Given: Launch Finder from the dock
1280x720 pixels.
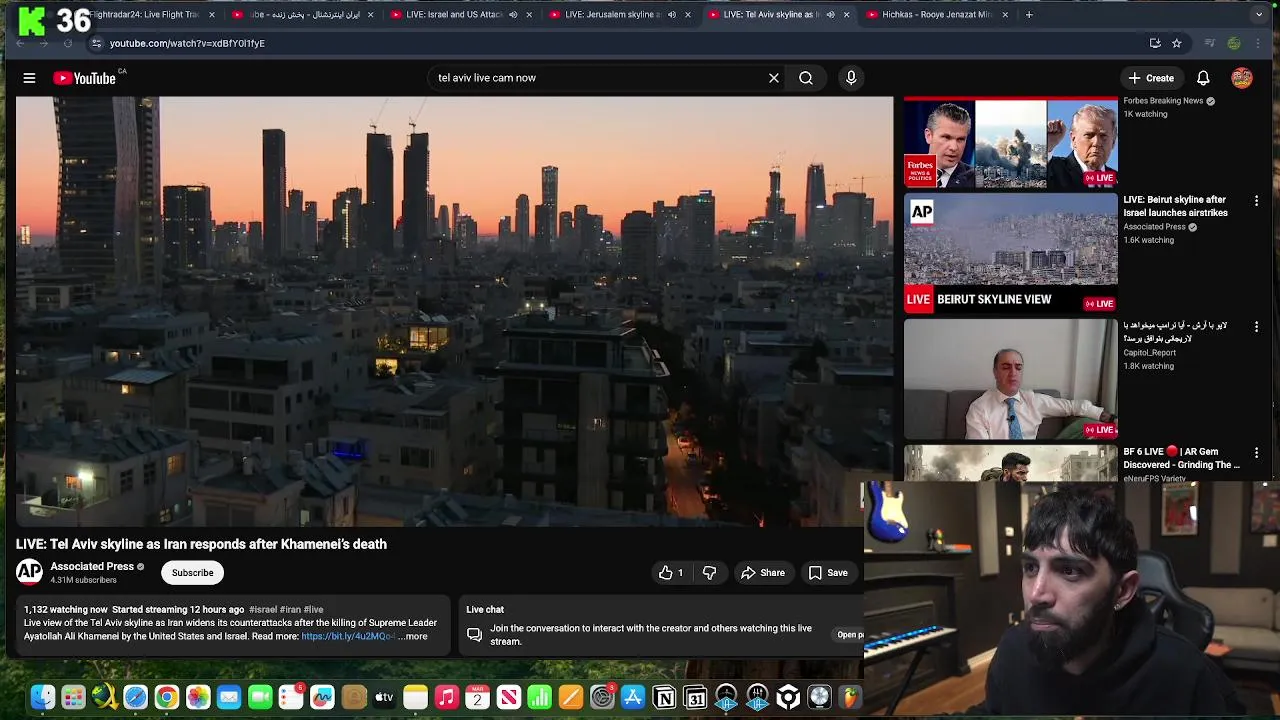Looking at the screenshot, I should 42,697.
